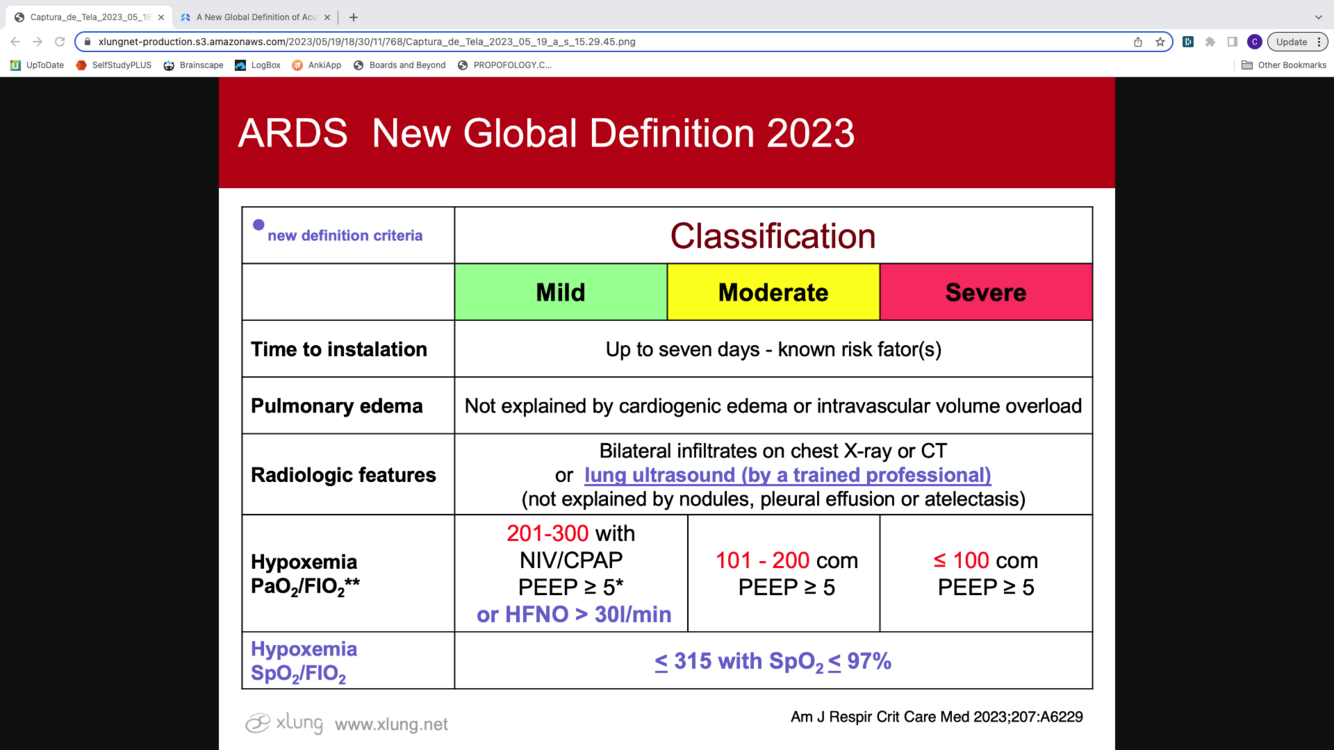The width and height of the screenshot is (1334, 750).
Task: Open a new tab with the plus button
Action: [x=353, y=17]
